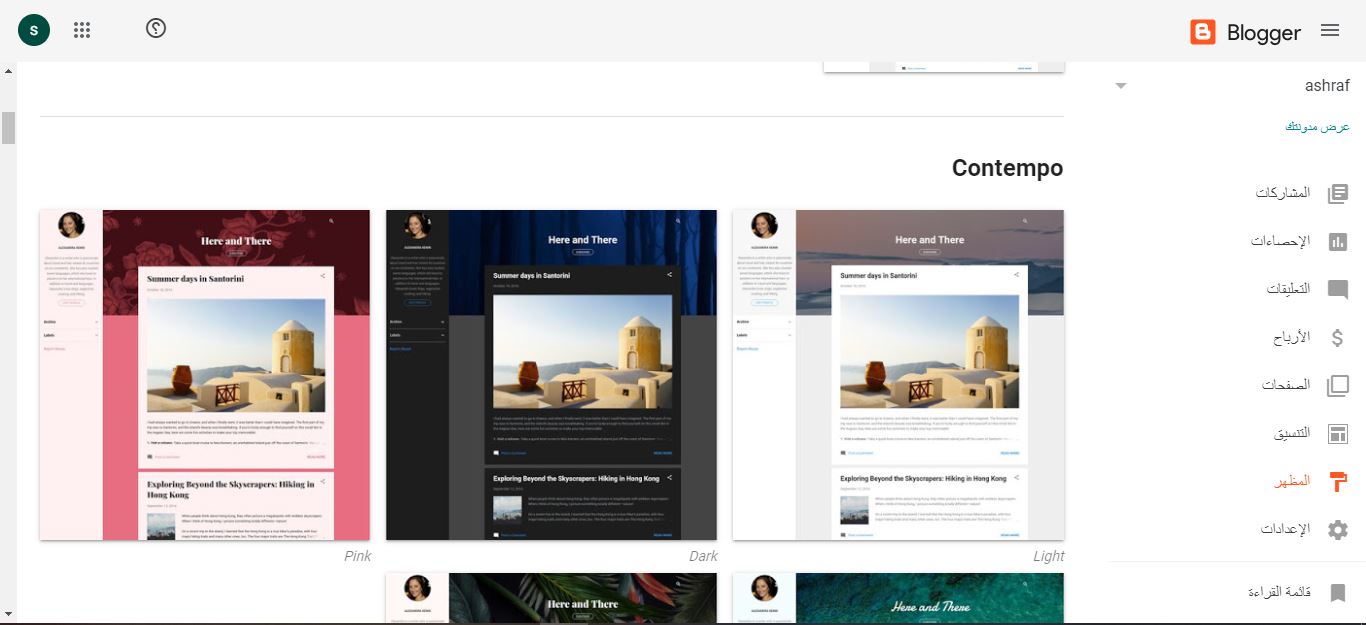The image size is (1366, 625).
Task: Click the المشاركات posts icon
Action: (x=1338, y=194)
